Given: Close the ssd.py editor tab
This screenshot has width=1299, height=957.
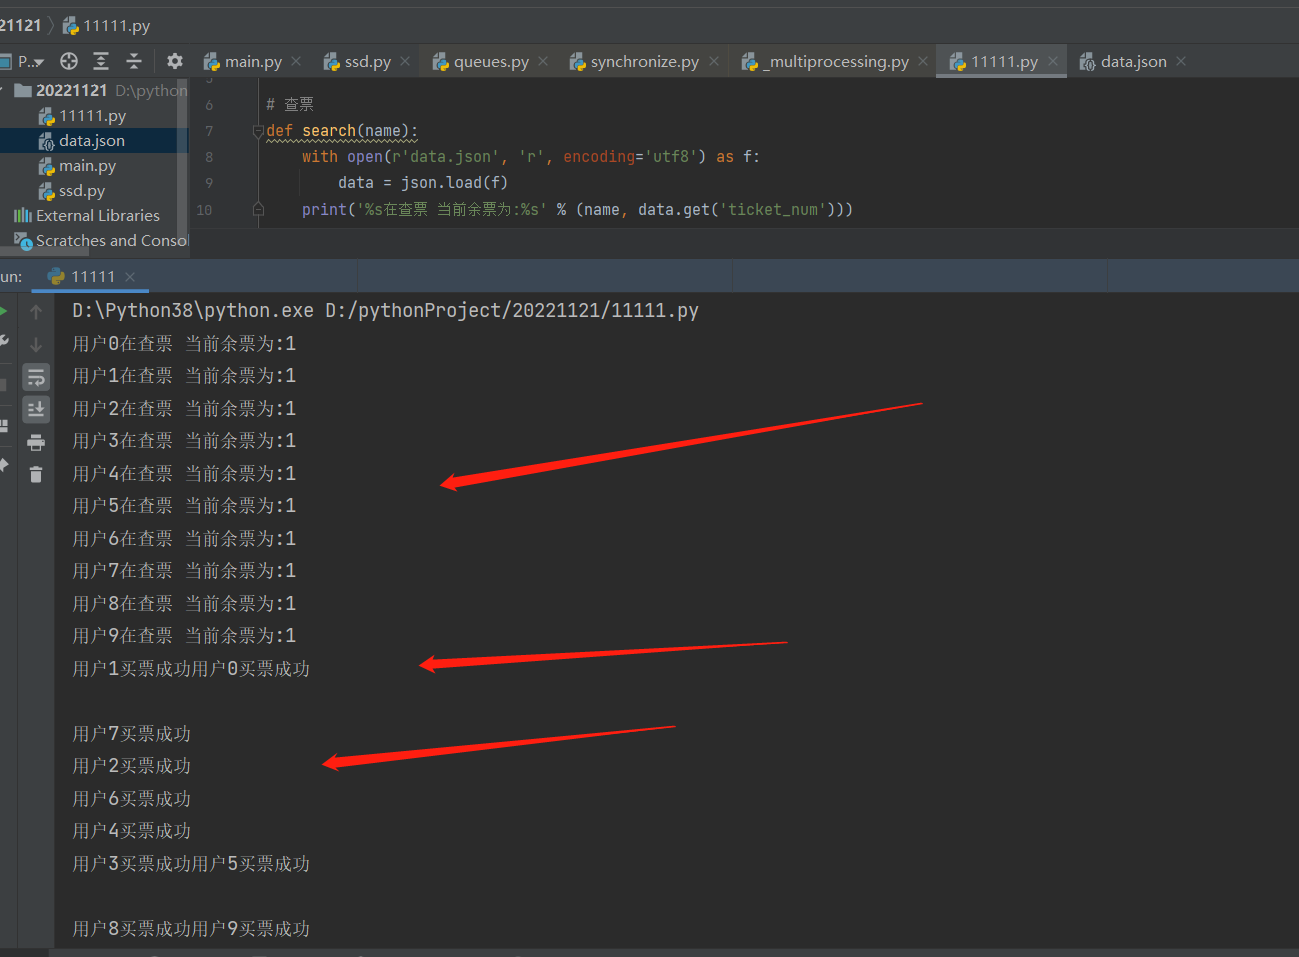Looking at the screenshot, I should click(405, 61).
